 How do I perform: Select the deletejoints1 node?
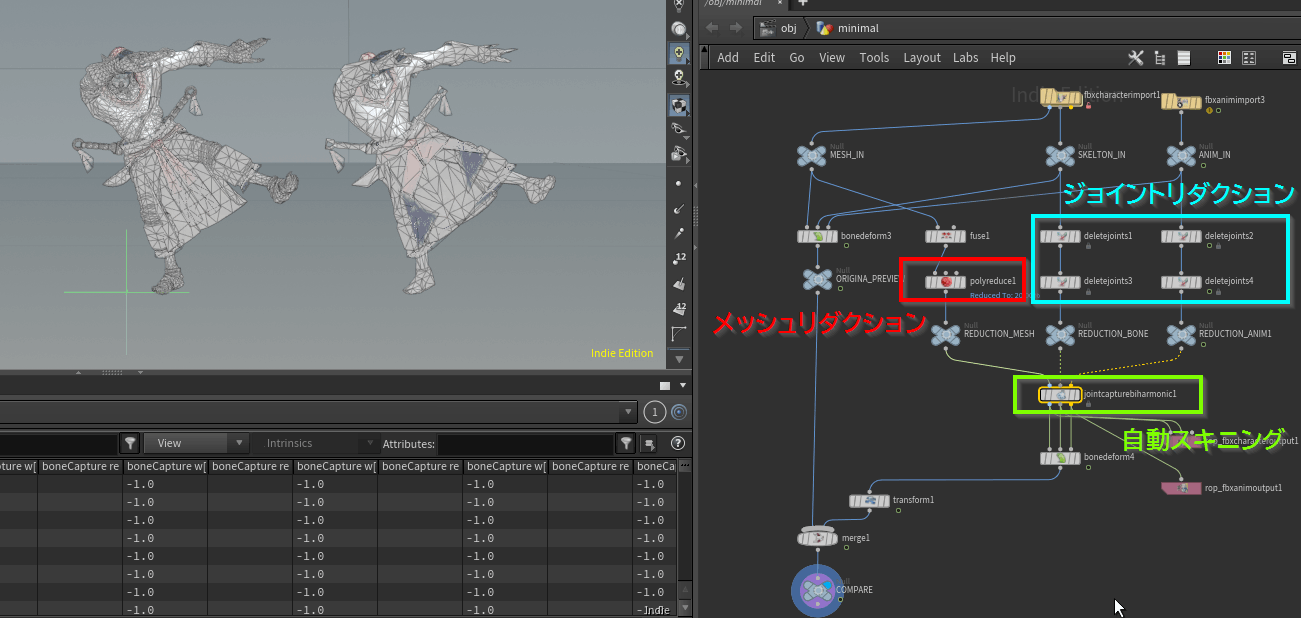click(x=1060, y=236)
